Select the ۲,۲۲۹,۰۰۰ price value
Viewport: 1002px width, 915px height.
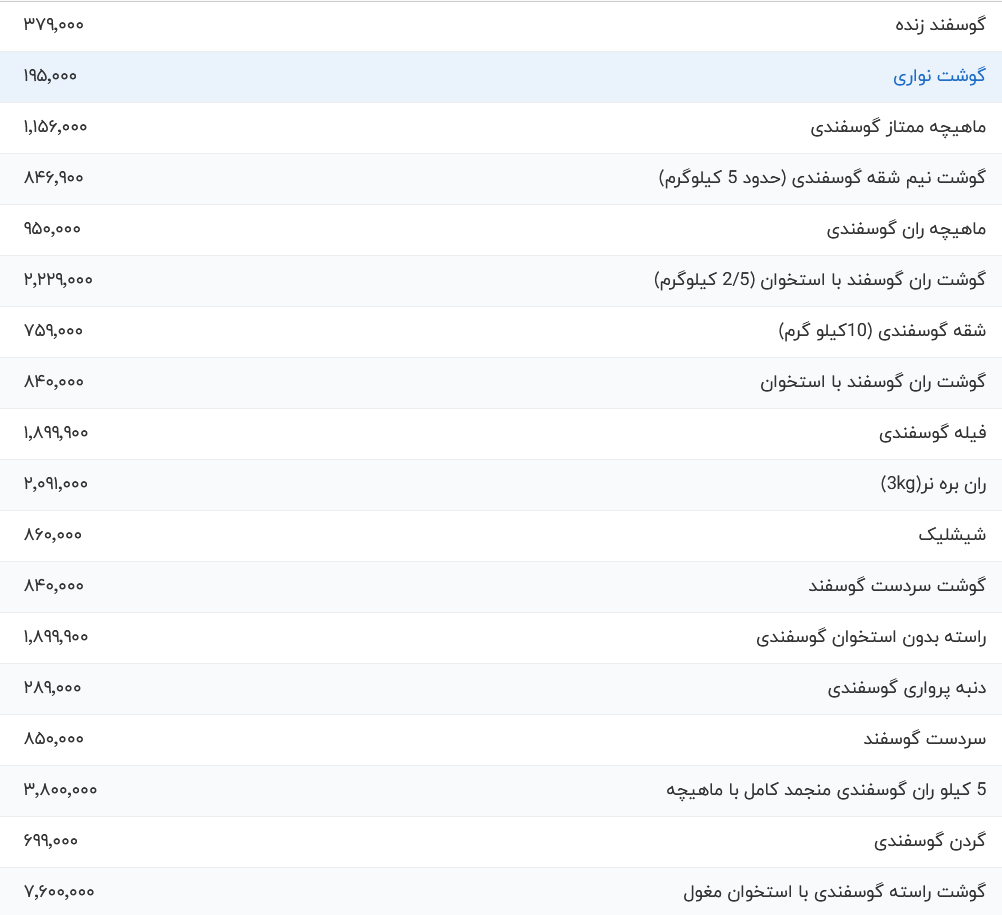click(x=58, y=280)
